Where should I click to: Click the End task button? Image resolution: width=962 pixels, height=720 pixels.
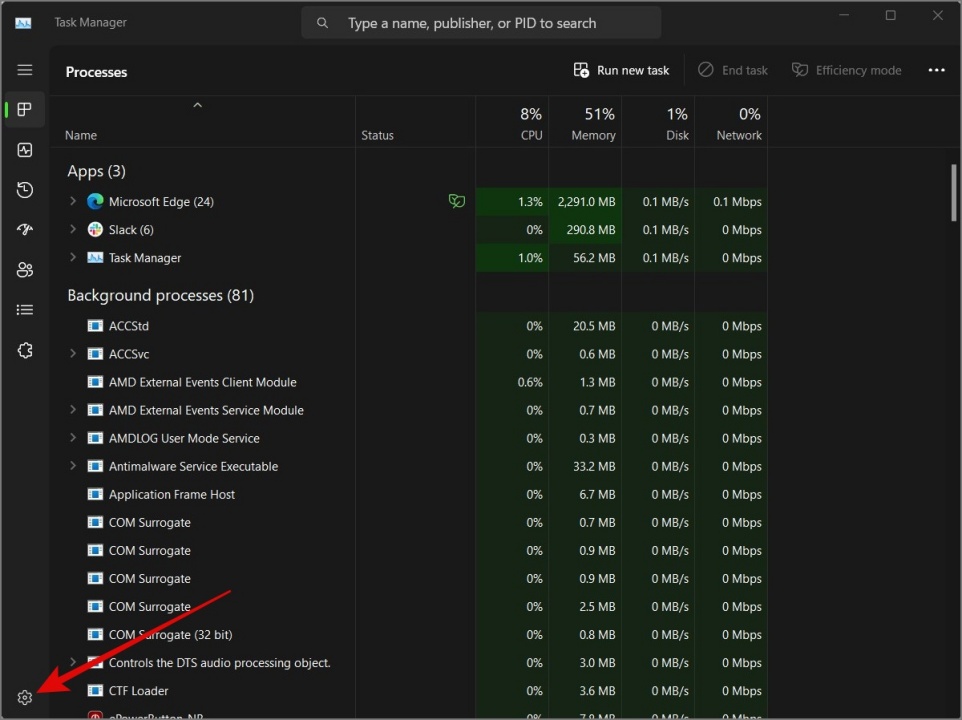733,71
